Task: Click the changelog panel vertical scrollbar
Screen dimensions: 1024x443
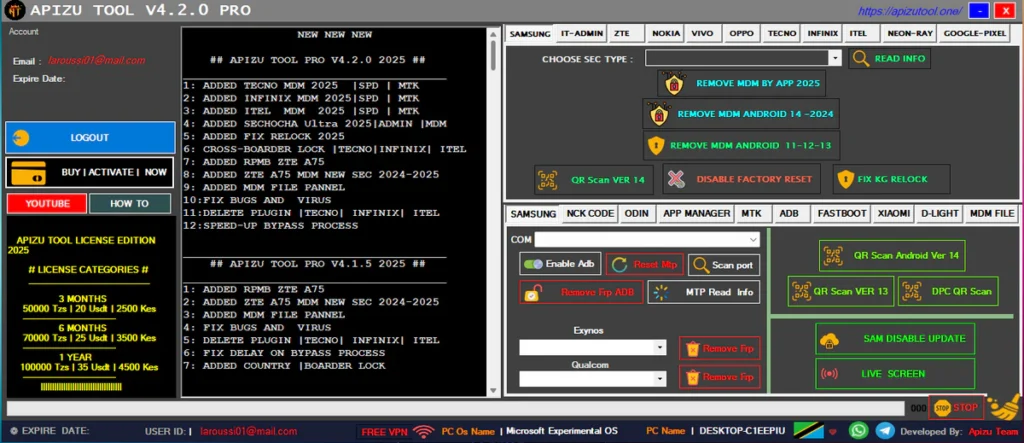Action: pyautogui.click(x=493, y=212)
